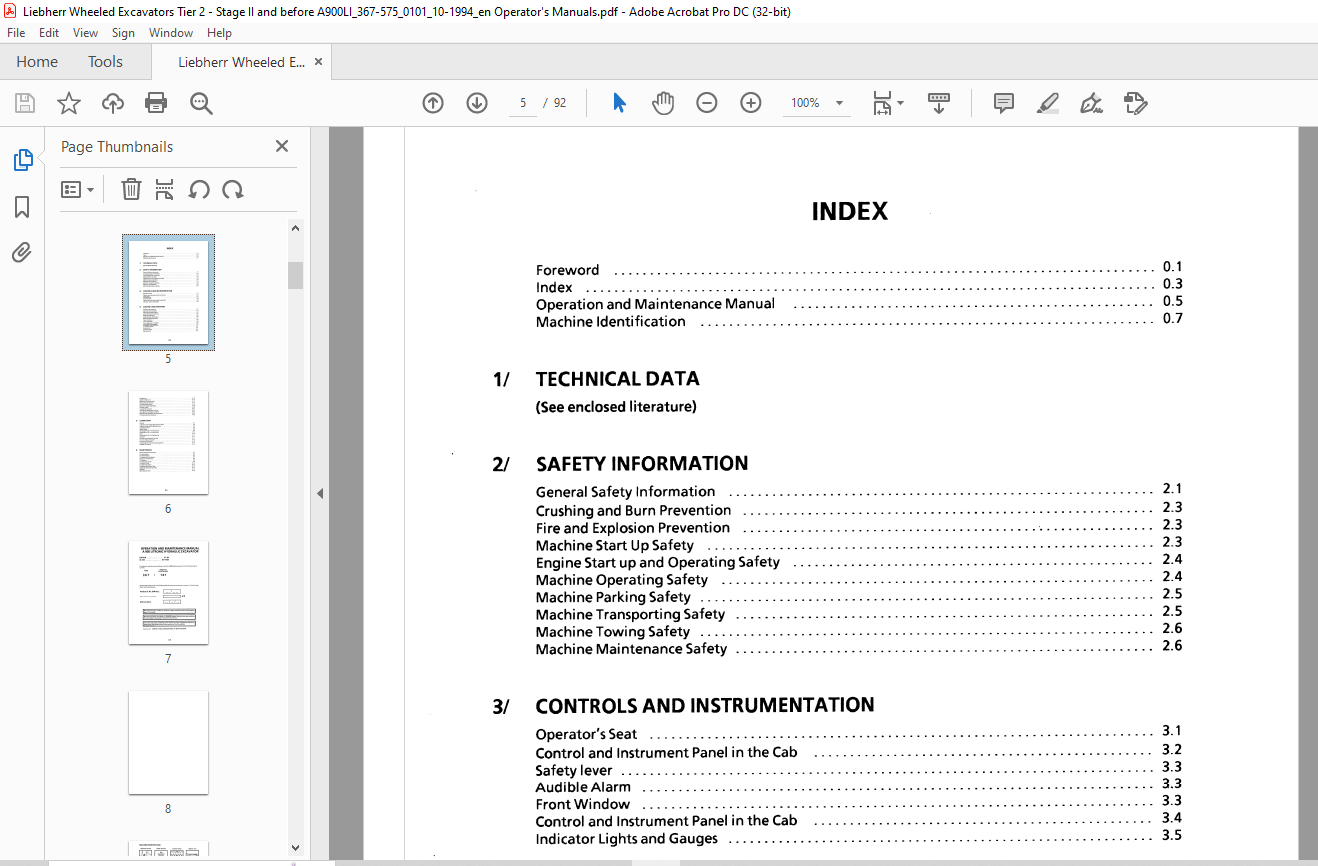The image size is (1318, 866).
Task: Click the send for signature icon
Action: [x=1135, y=103]
